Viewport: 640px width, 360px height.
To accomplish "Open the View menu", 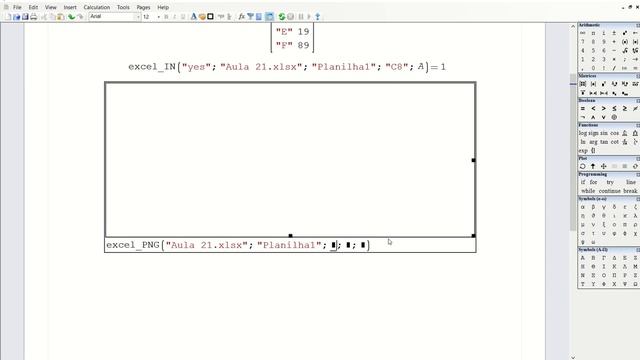I will pyautogui.click(x=51, y=7).
